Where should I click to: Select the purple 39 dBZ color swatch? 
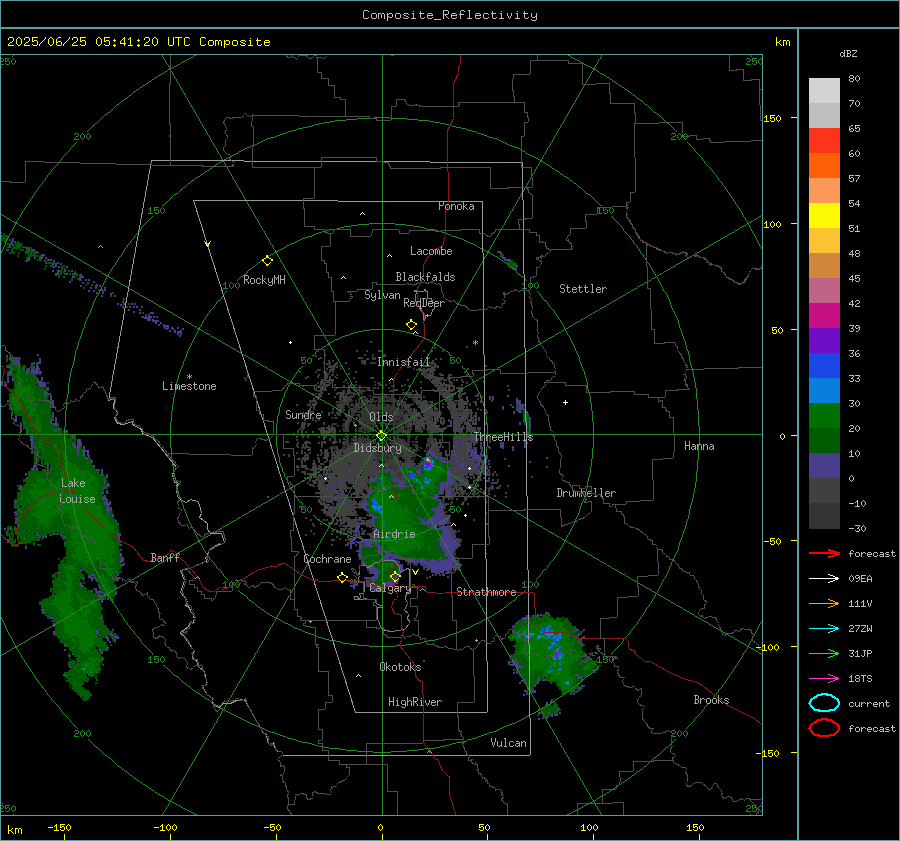coord(824,340)
